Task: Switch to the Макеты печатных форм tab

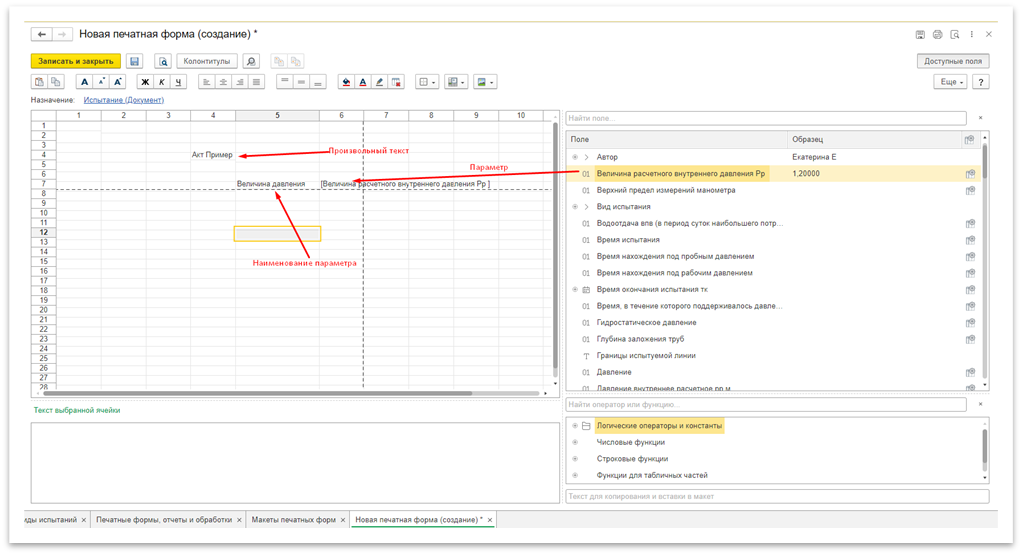Action: point(293,520)
